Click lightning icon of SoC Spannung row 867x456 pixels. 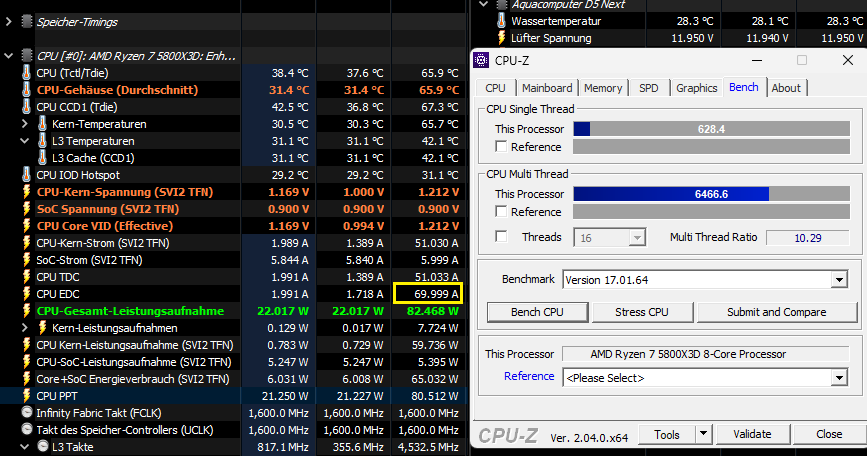(26, 209)
